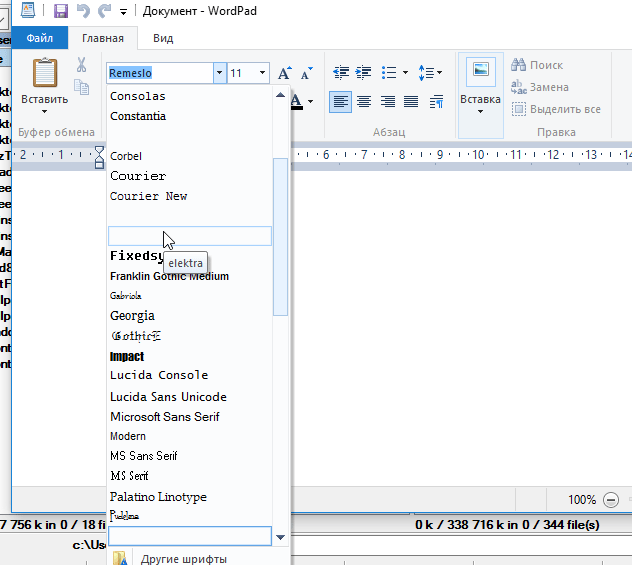
Task: Toggle center alignment
Action: tap(364, 102)
